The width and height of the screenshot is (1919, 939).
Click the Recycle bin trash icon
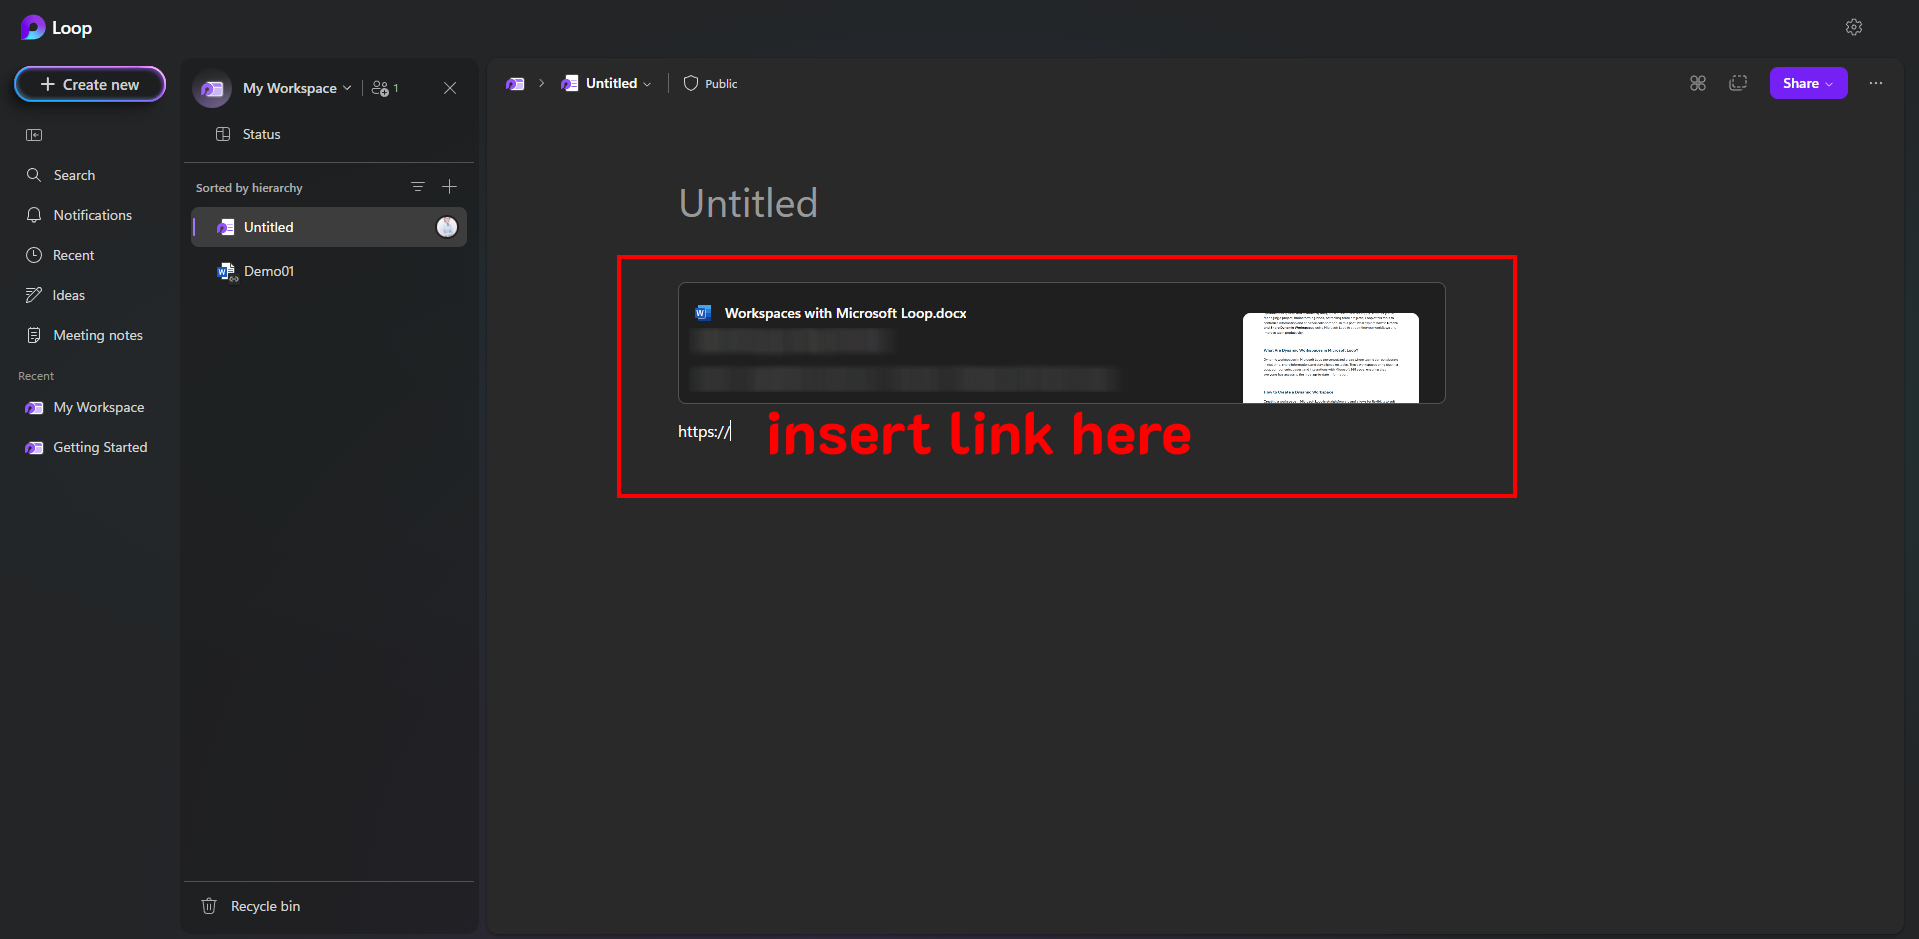pos(209,906)
